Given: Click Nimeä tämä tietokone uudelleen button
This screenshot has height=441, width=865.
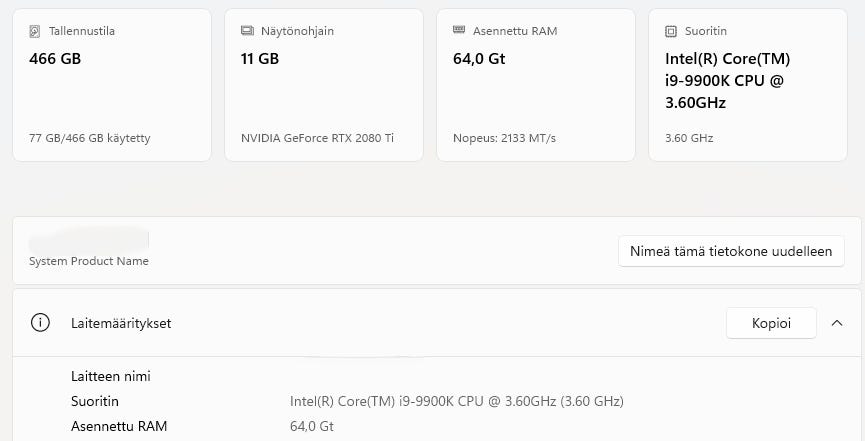Looking at the screenshot, I should coord(731,251).
